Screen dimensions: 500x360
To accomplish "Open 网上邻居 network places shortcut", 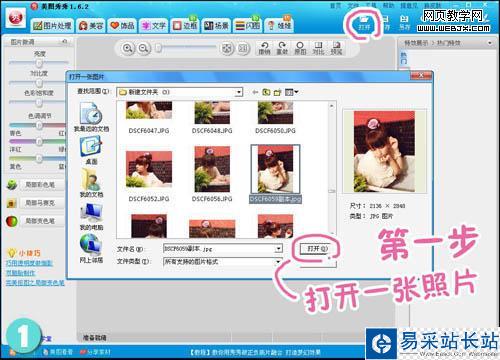I will pyautogui.click(x=91, y=248).
